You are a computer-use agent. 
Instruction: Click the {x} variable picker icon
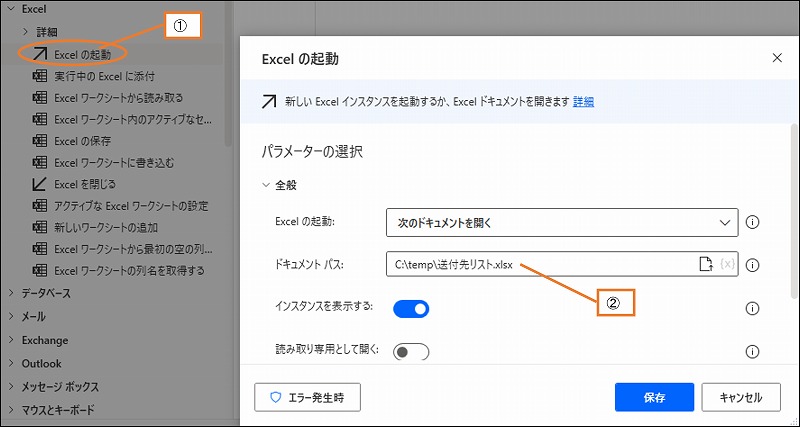(x=727, y=264)
